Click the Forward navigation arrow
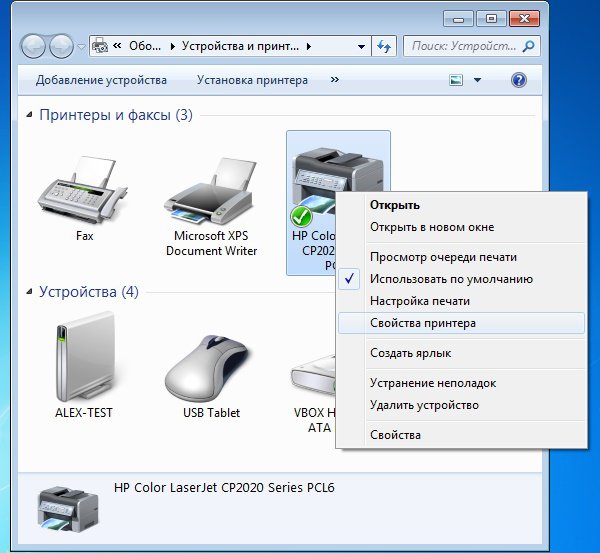 (x=61, y=46)
